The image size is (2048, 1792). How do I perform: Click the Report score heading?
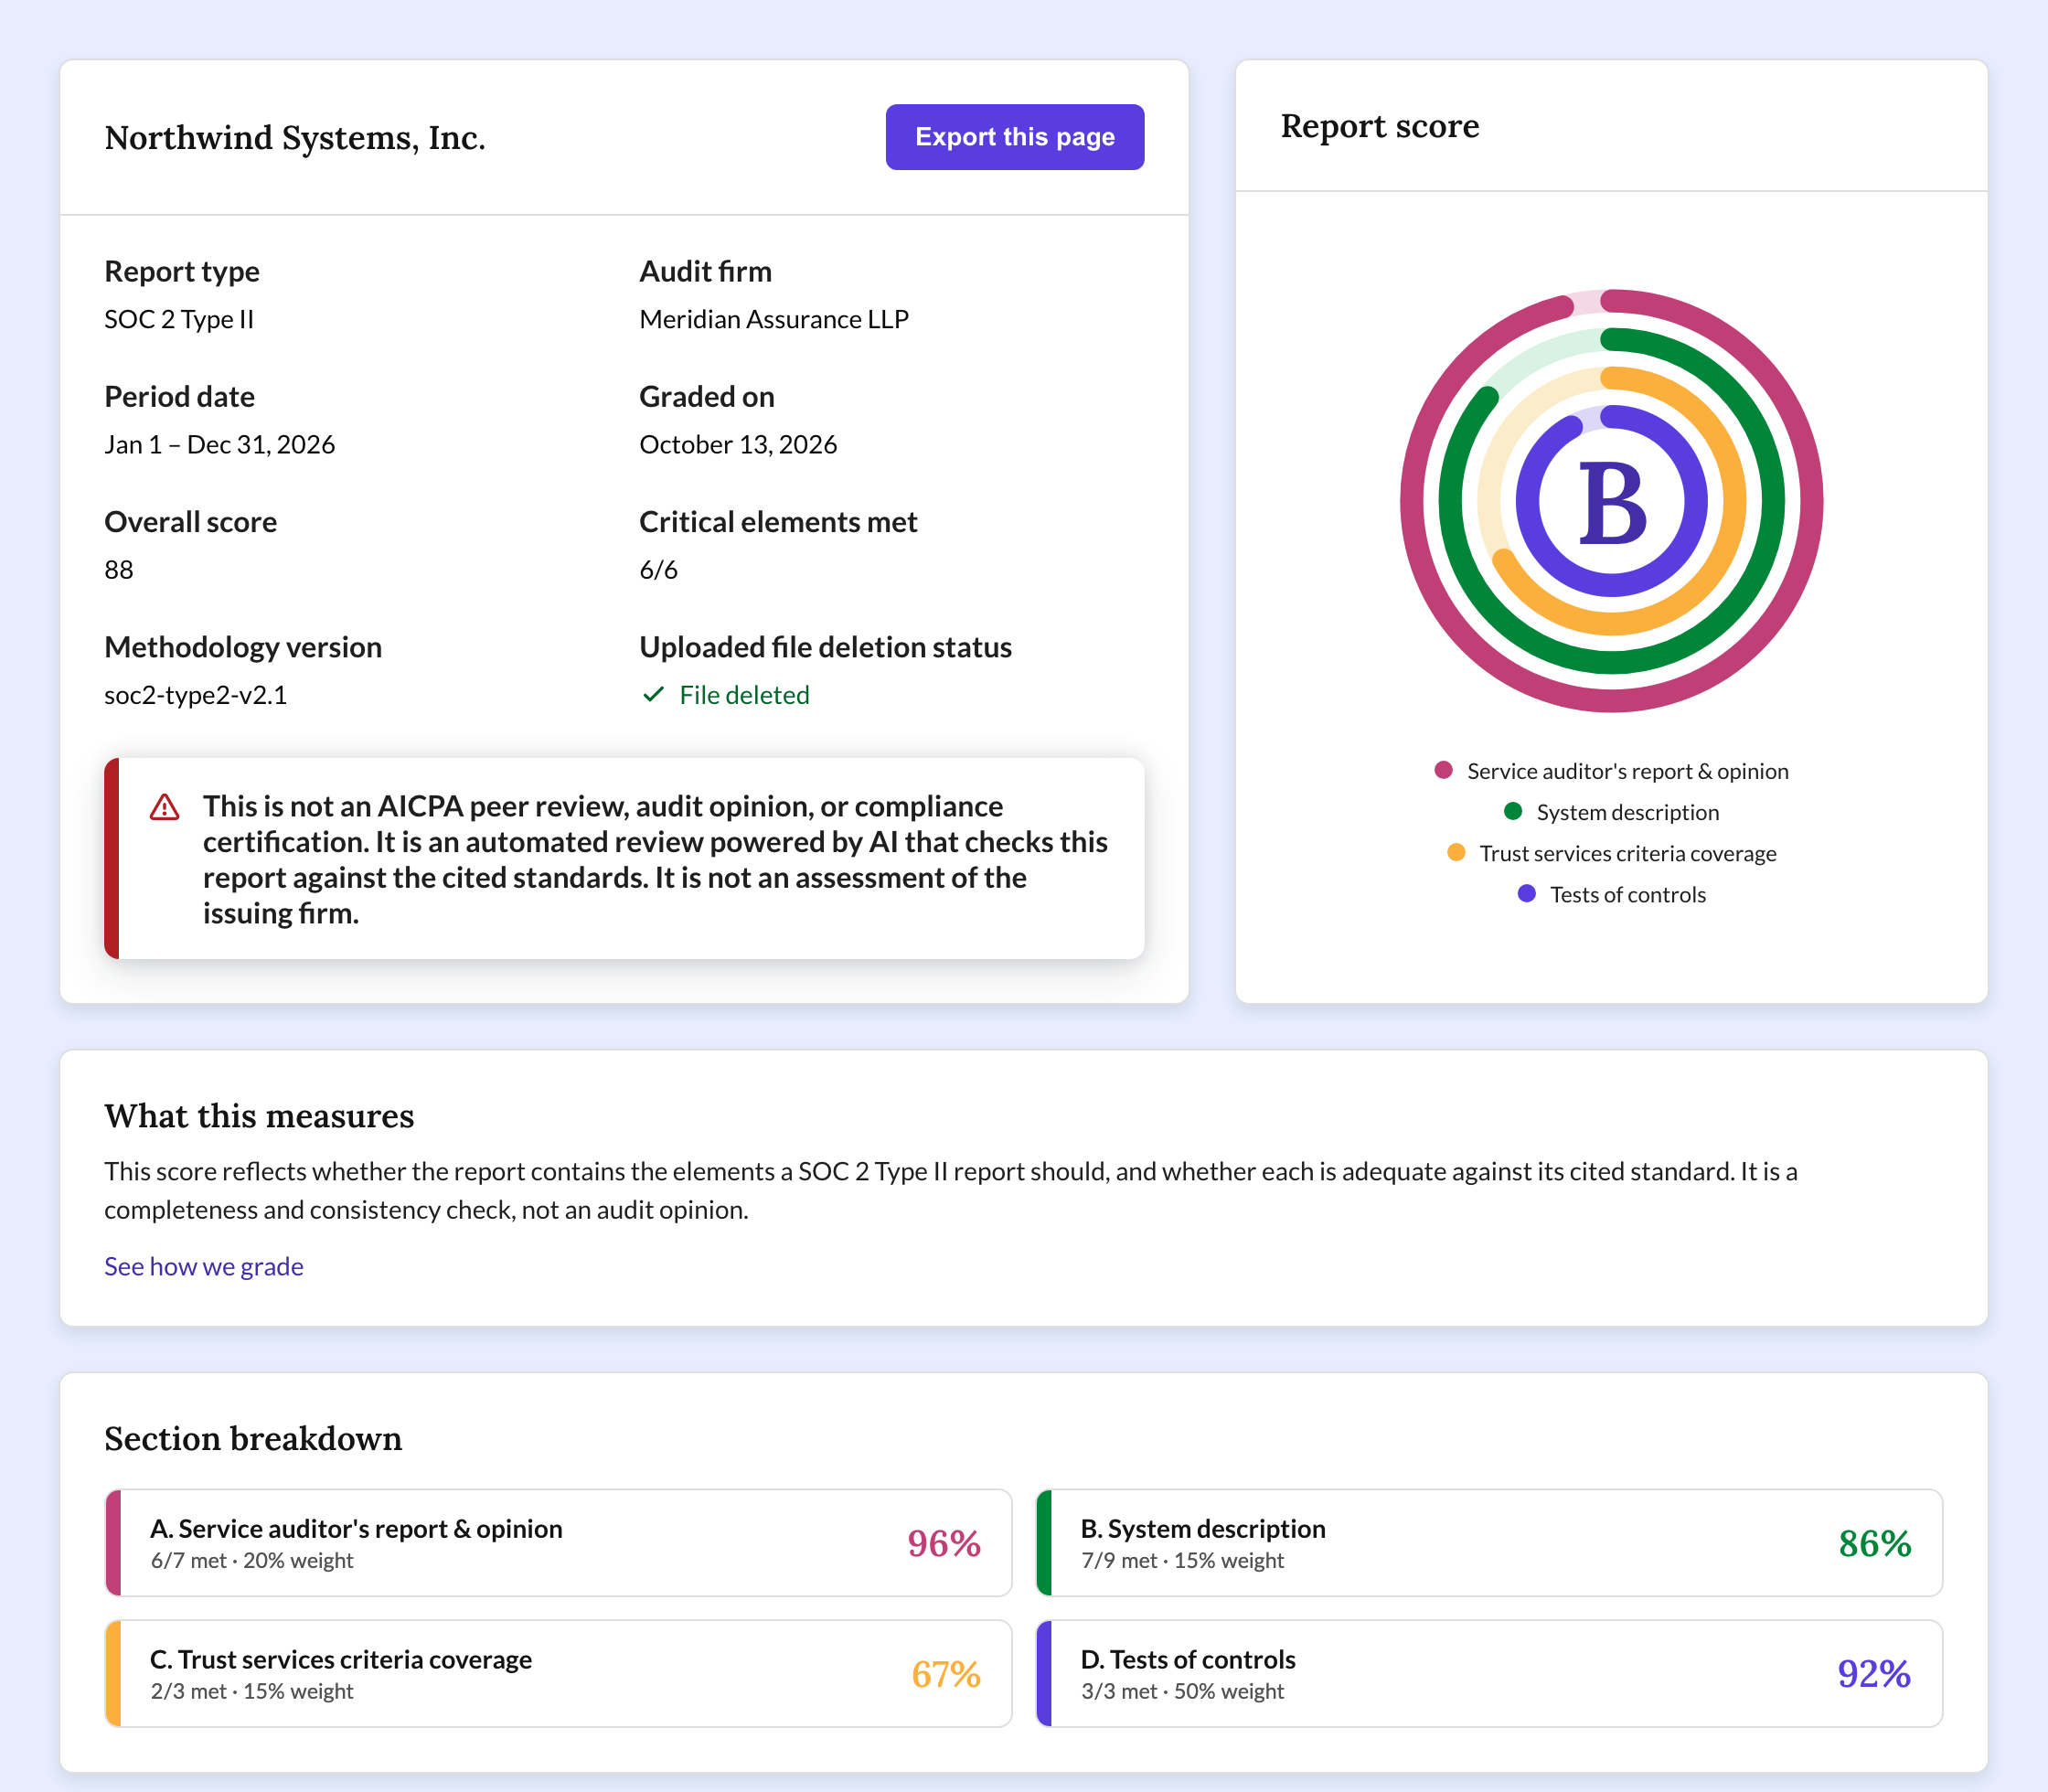[1380, 126]
